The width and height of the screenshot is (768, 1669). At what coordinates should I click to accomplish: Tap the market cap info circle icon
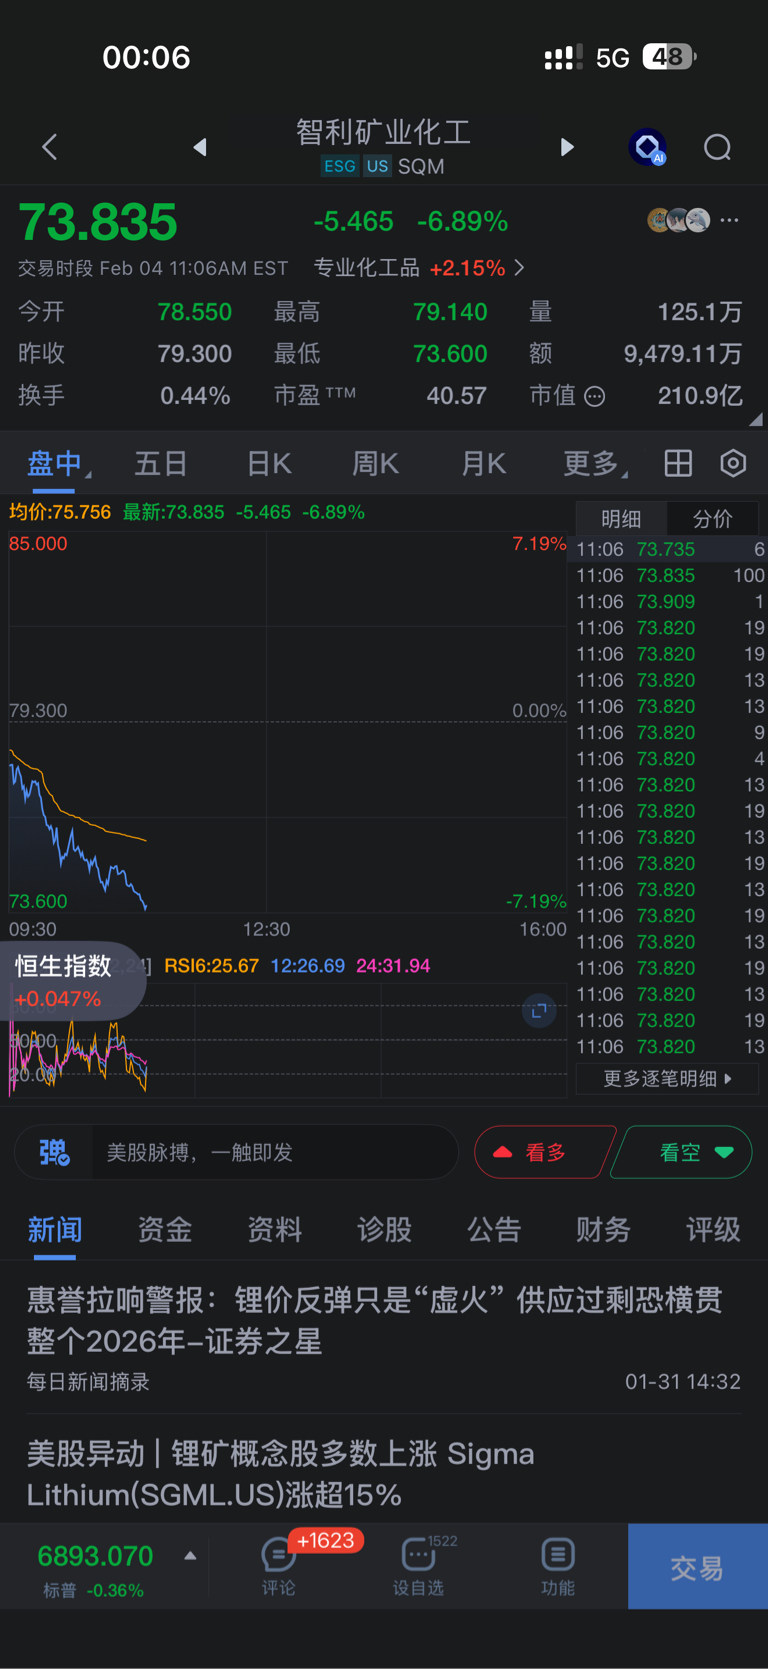tap(595, 396)
